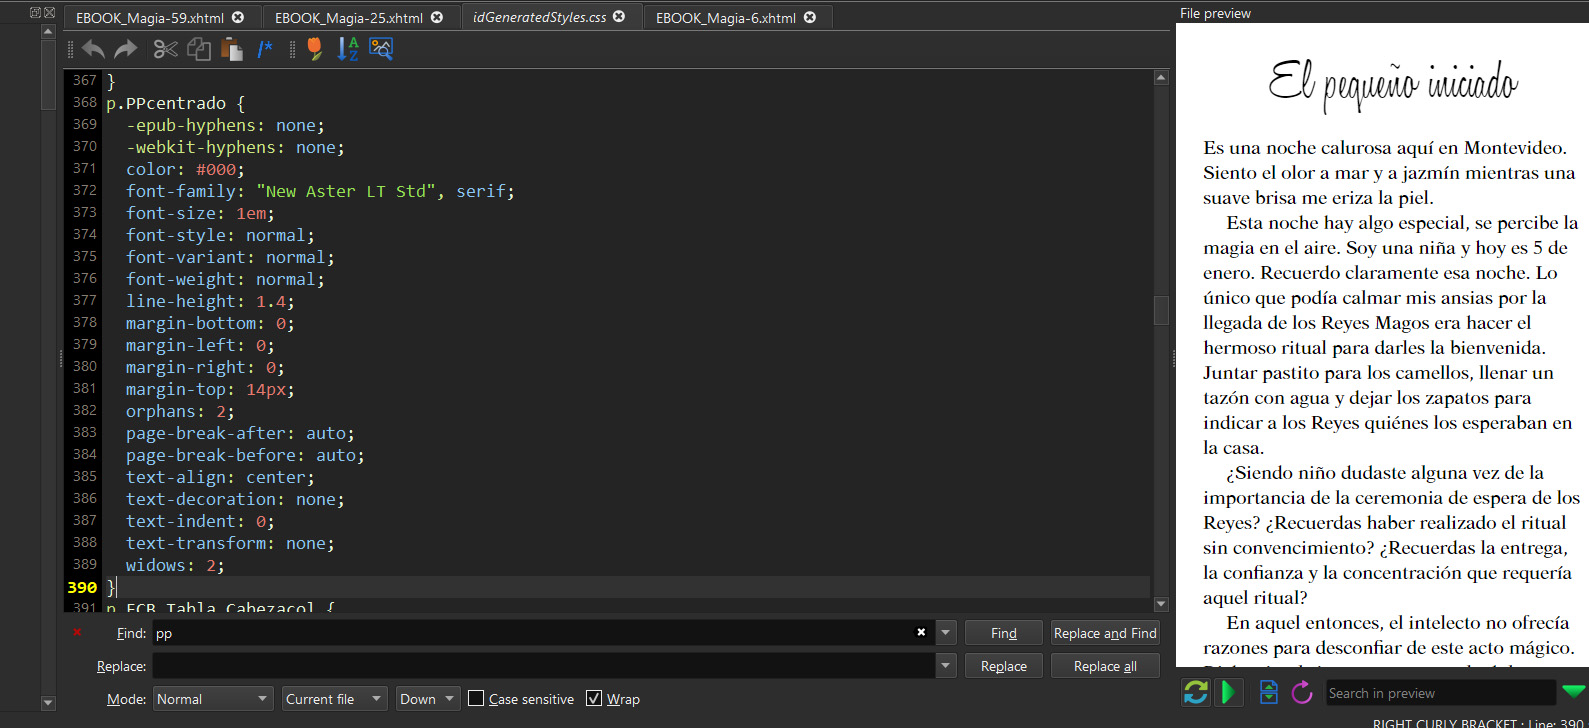Close the EBOOK_Magia-6.xhtml tab
Viewport: 1589px width, 728px height.
[x=810, y=17]
